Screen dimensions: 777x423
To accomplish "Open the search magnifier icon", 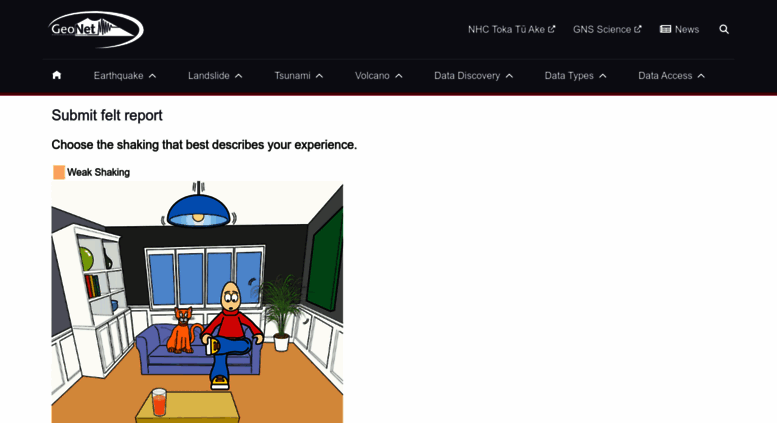I will [724, 29].
